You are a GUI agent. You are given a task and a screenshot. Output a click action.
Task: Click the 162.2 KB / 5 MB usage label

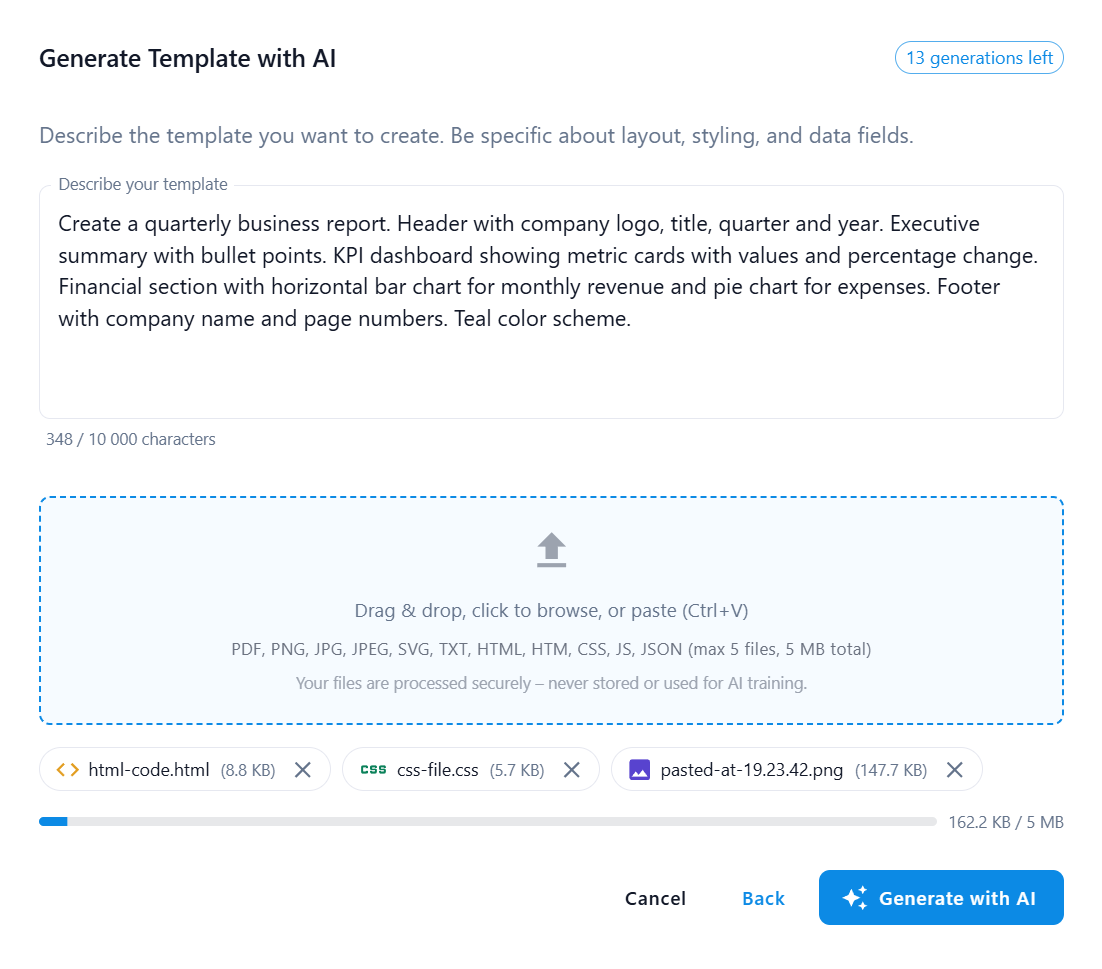[x=1005, y=821]
